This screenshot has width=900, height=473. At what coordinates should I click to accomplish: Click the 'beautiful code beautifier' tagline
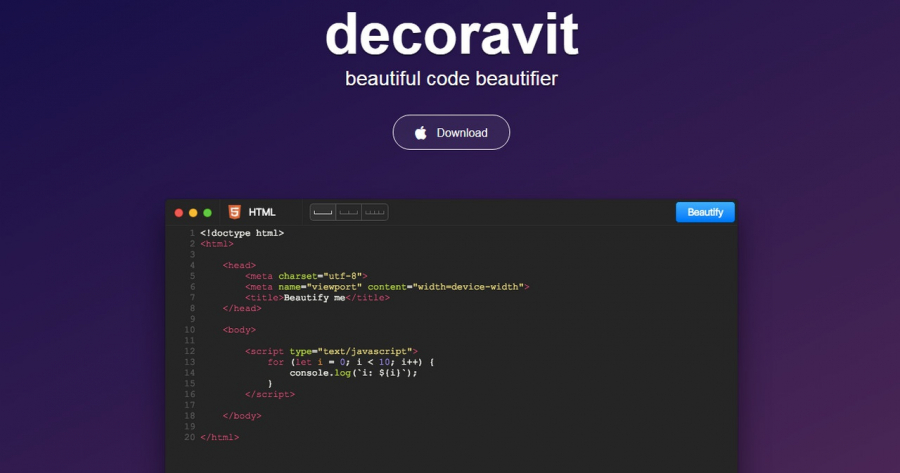(451, 79)
